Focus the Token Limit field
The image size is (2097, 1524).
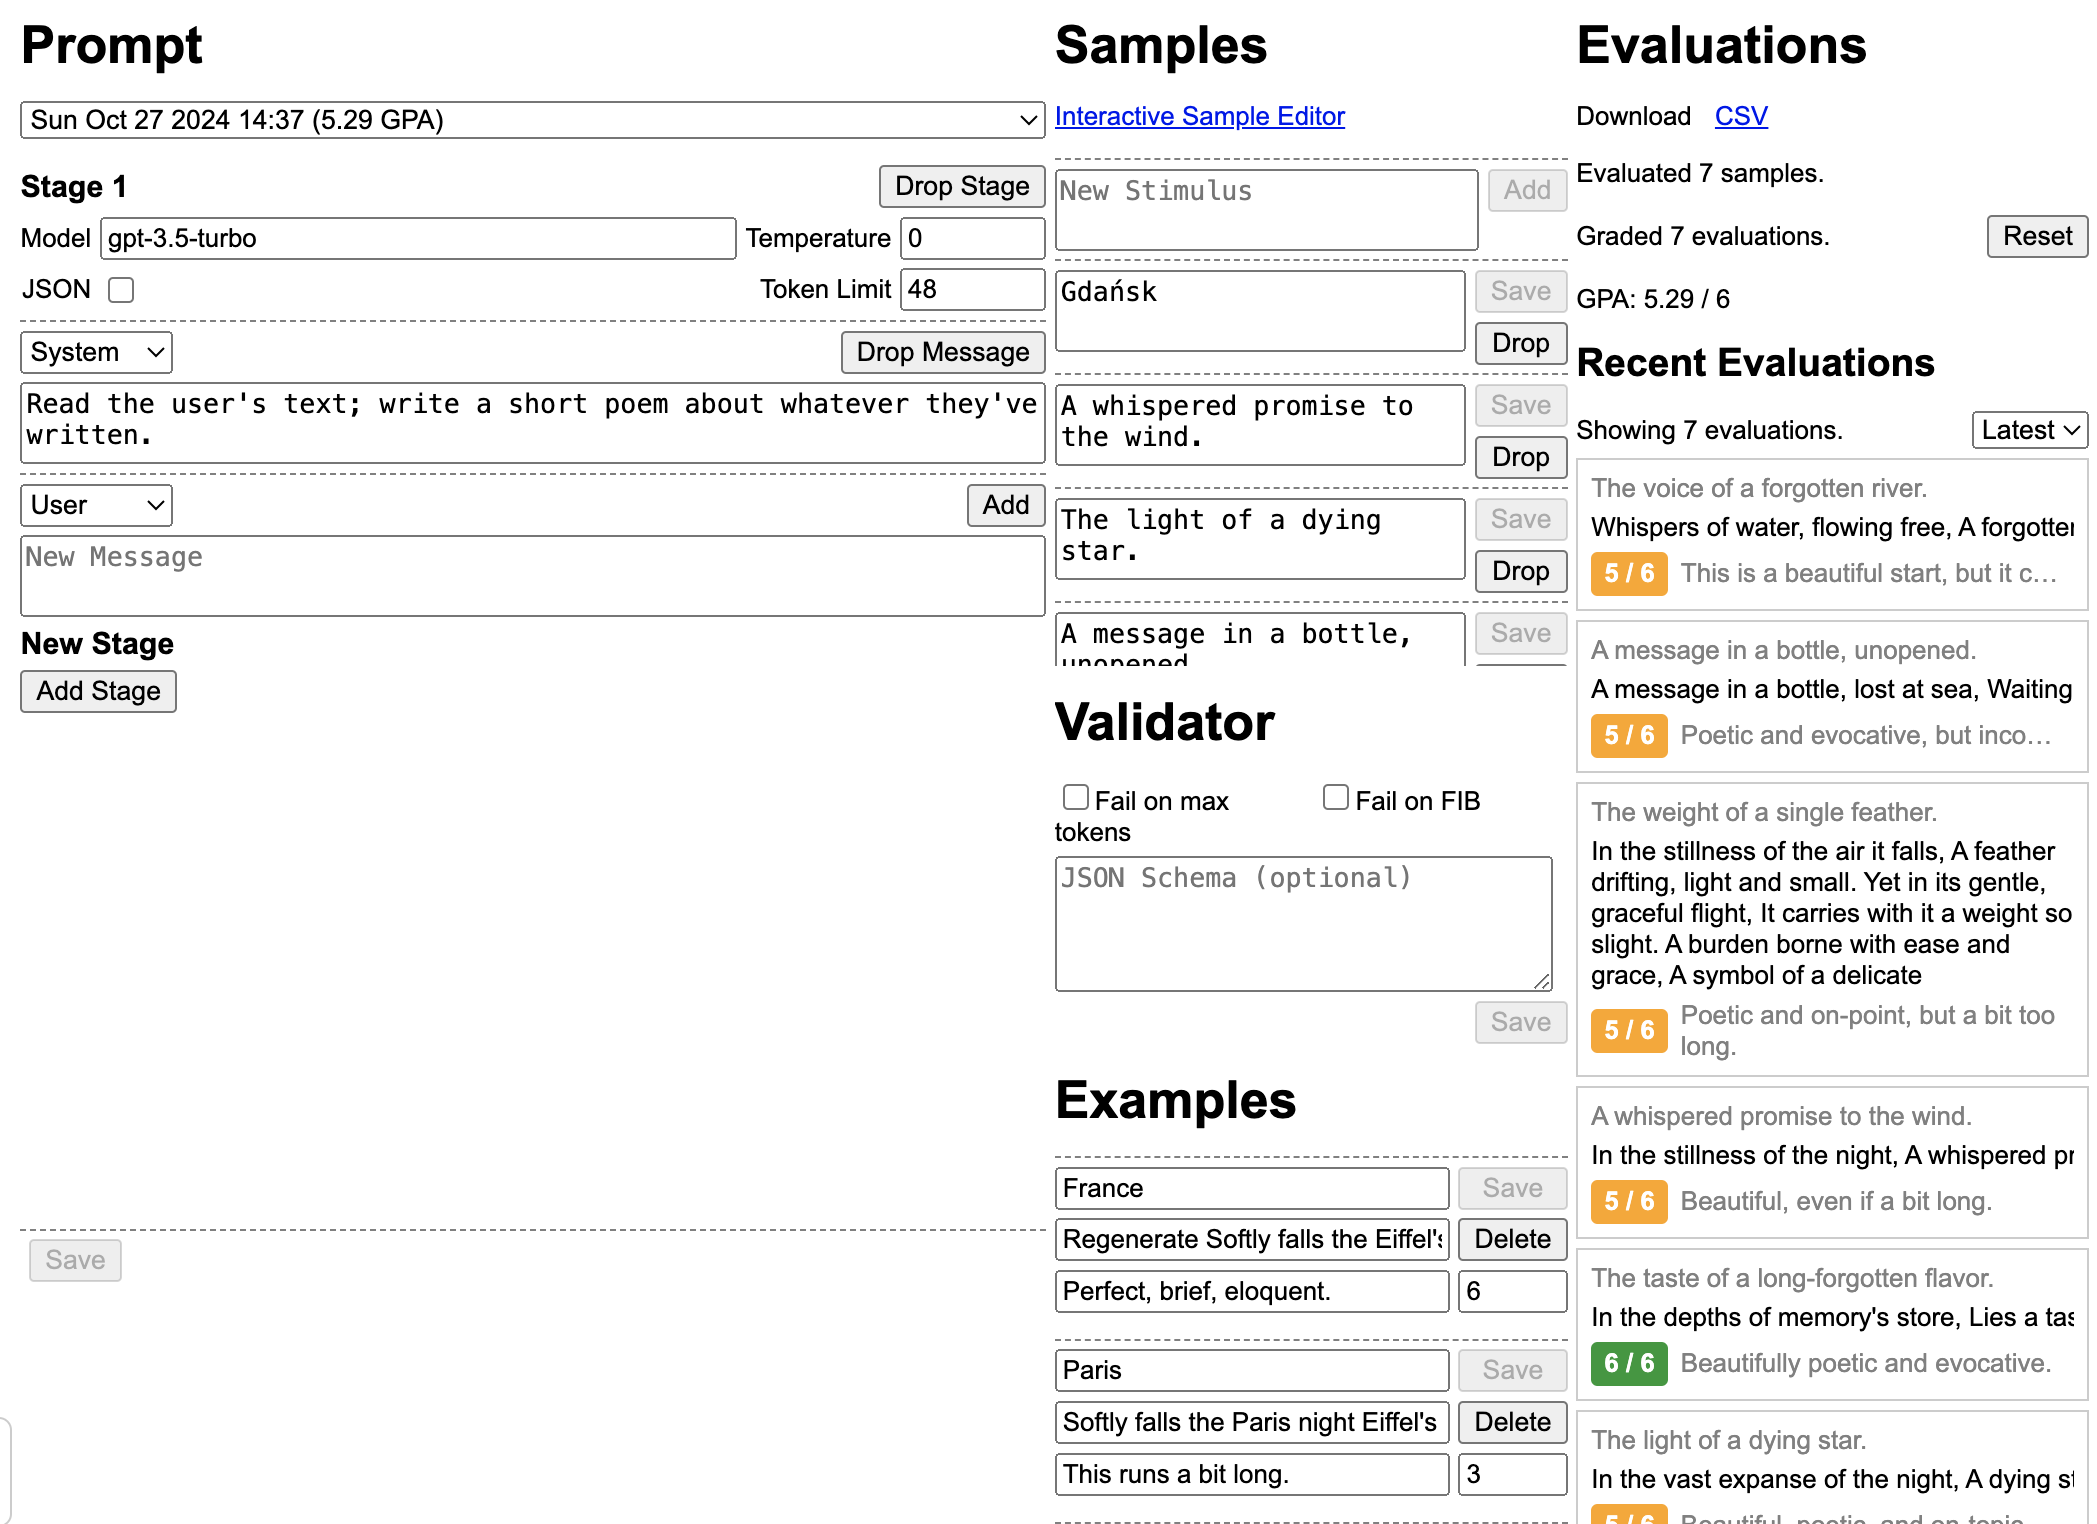(x=971, y=290)
